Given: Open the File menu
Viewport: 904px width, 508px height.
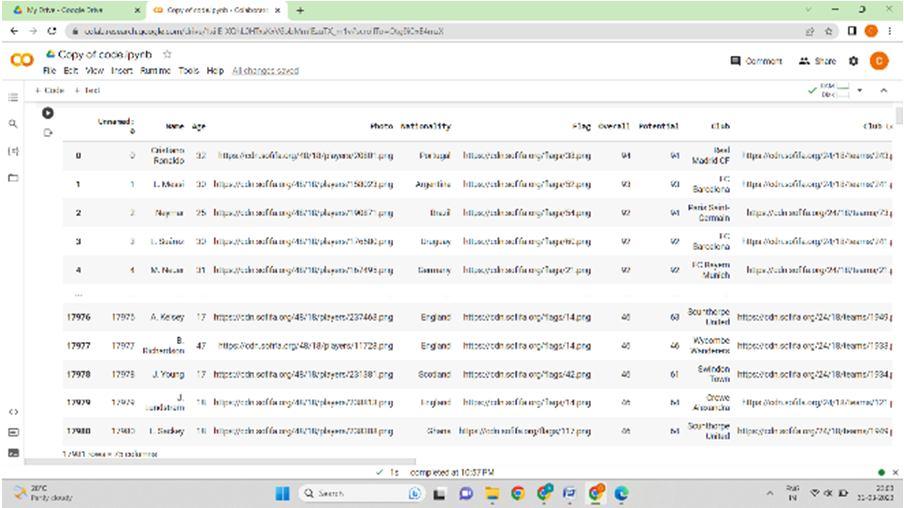Looking at the screenshot, I should tap(50, 70).
